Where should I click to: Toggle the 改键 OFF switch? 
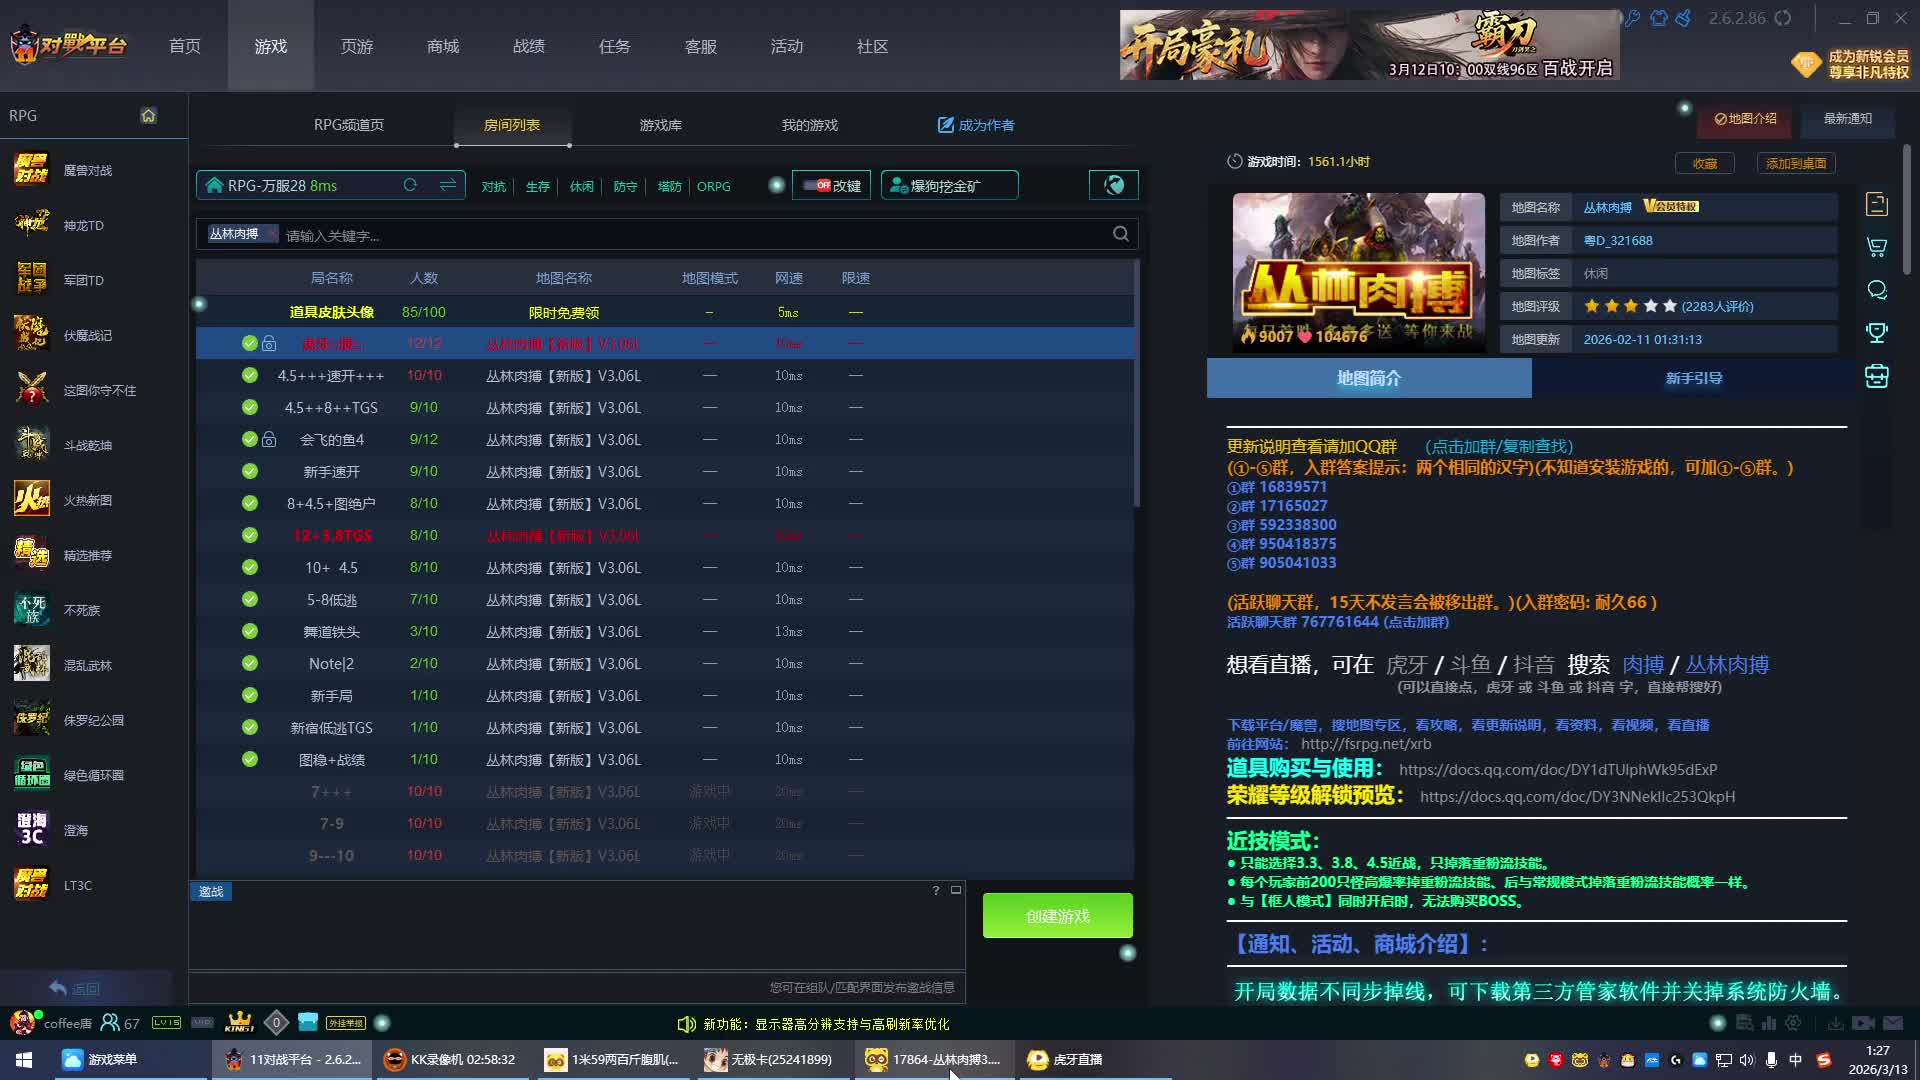817,185
